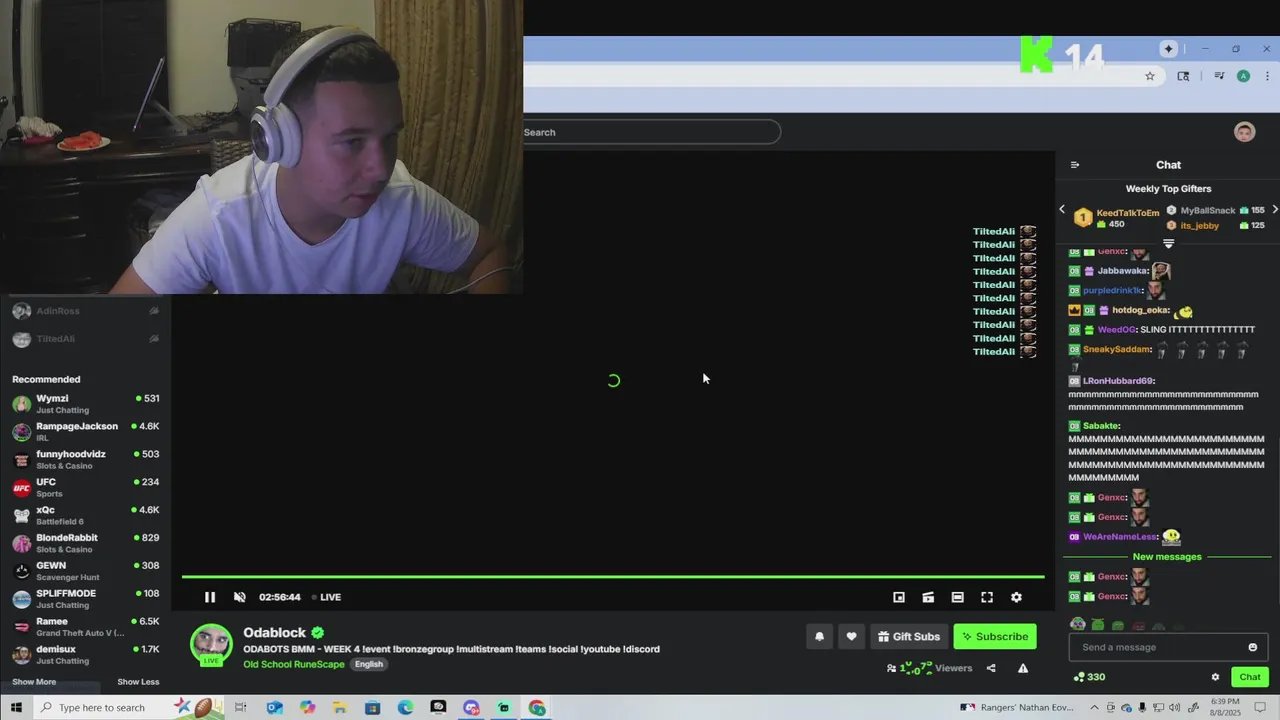Expand recommended list with Show More
The height and width of the screenshot is (720, 1280).
click(34, 682)
